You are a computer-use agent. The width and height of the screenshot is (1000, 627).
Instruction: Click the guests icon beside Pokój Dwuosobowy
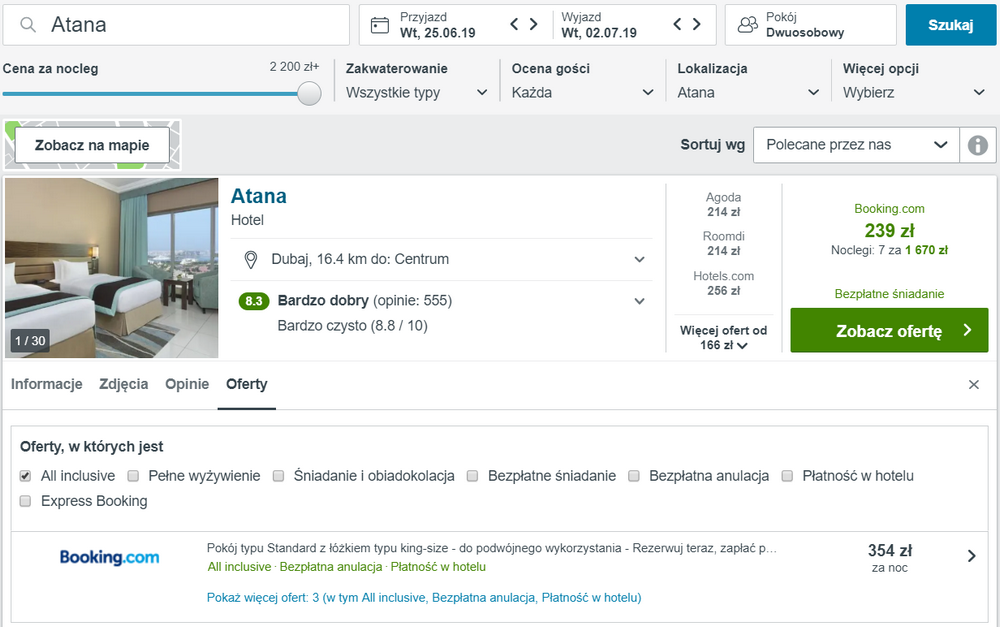747,25
